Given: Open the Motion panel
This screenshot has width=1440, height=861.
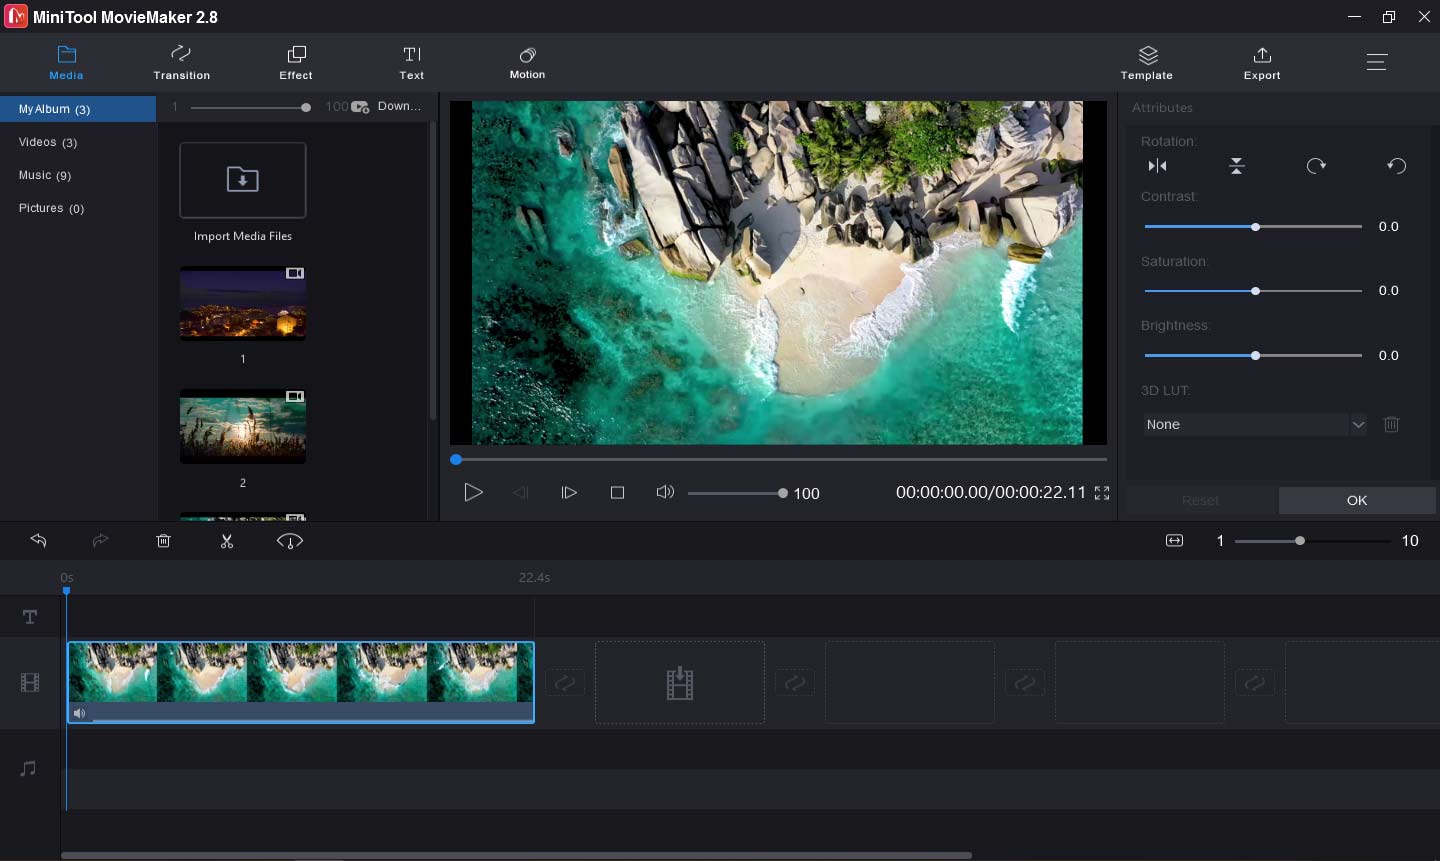Looking at the screenshot, I should 527,62.
